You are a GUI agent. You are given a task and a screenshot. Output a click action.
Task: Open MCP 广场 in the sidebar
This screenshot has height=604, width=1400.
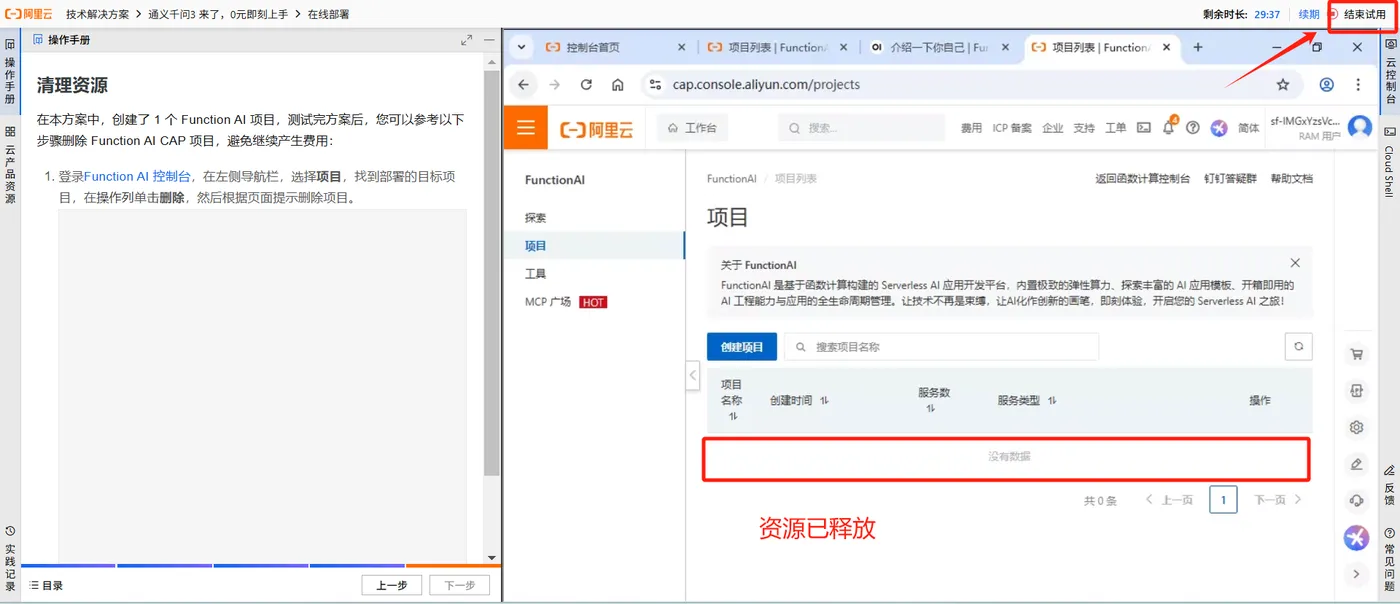pos(548,301)
